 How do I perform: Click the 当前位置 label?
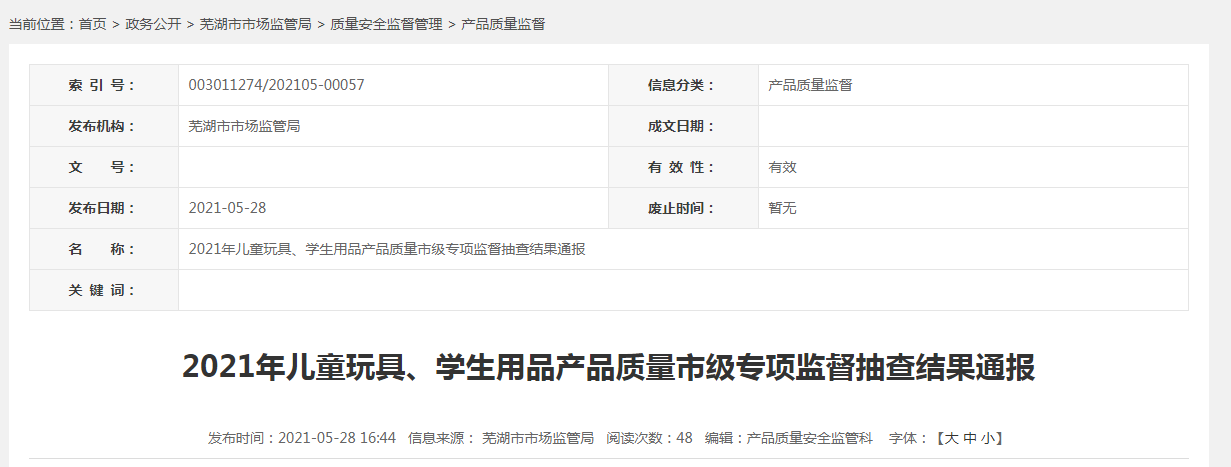(42, 24)
